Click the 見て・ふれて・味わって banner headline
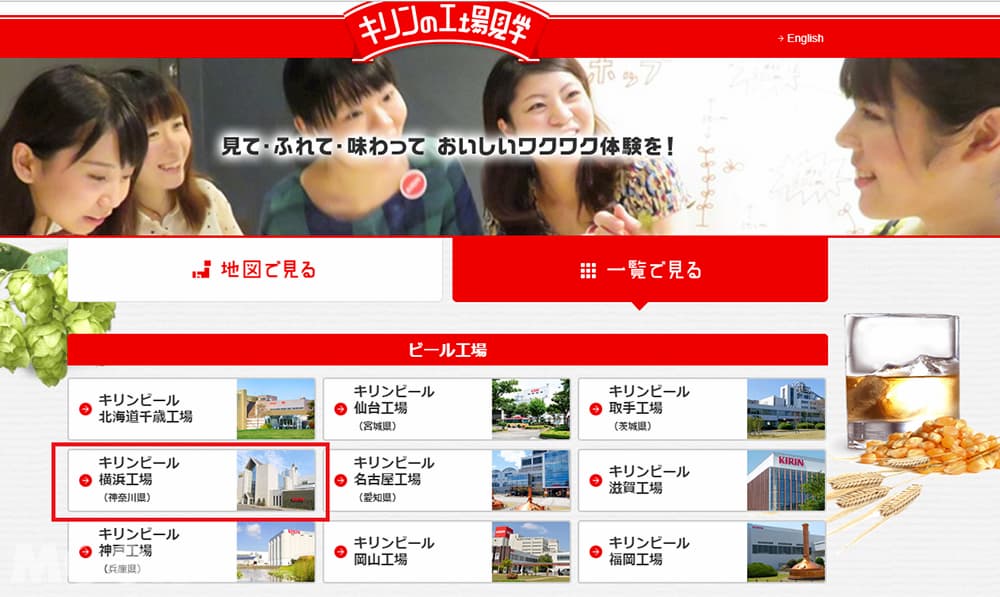Image resolution: width=1000 pixels, height=597 pixels. click(x=448, y=147)
